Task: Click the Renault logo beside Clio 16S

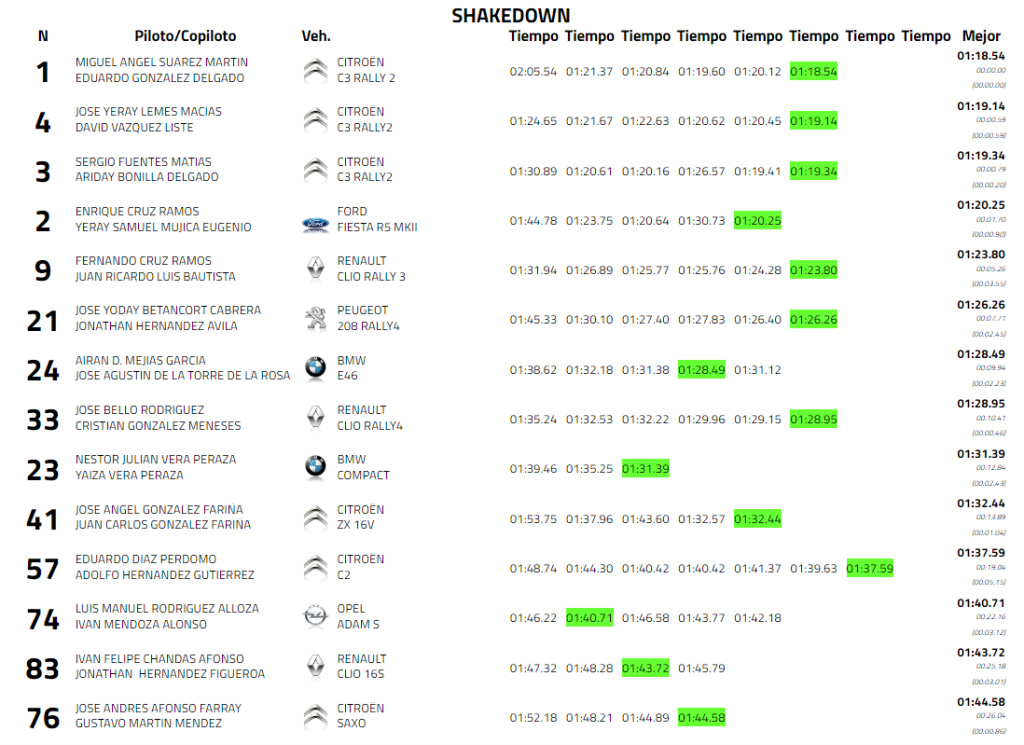Action: [315, 666]
